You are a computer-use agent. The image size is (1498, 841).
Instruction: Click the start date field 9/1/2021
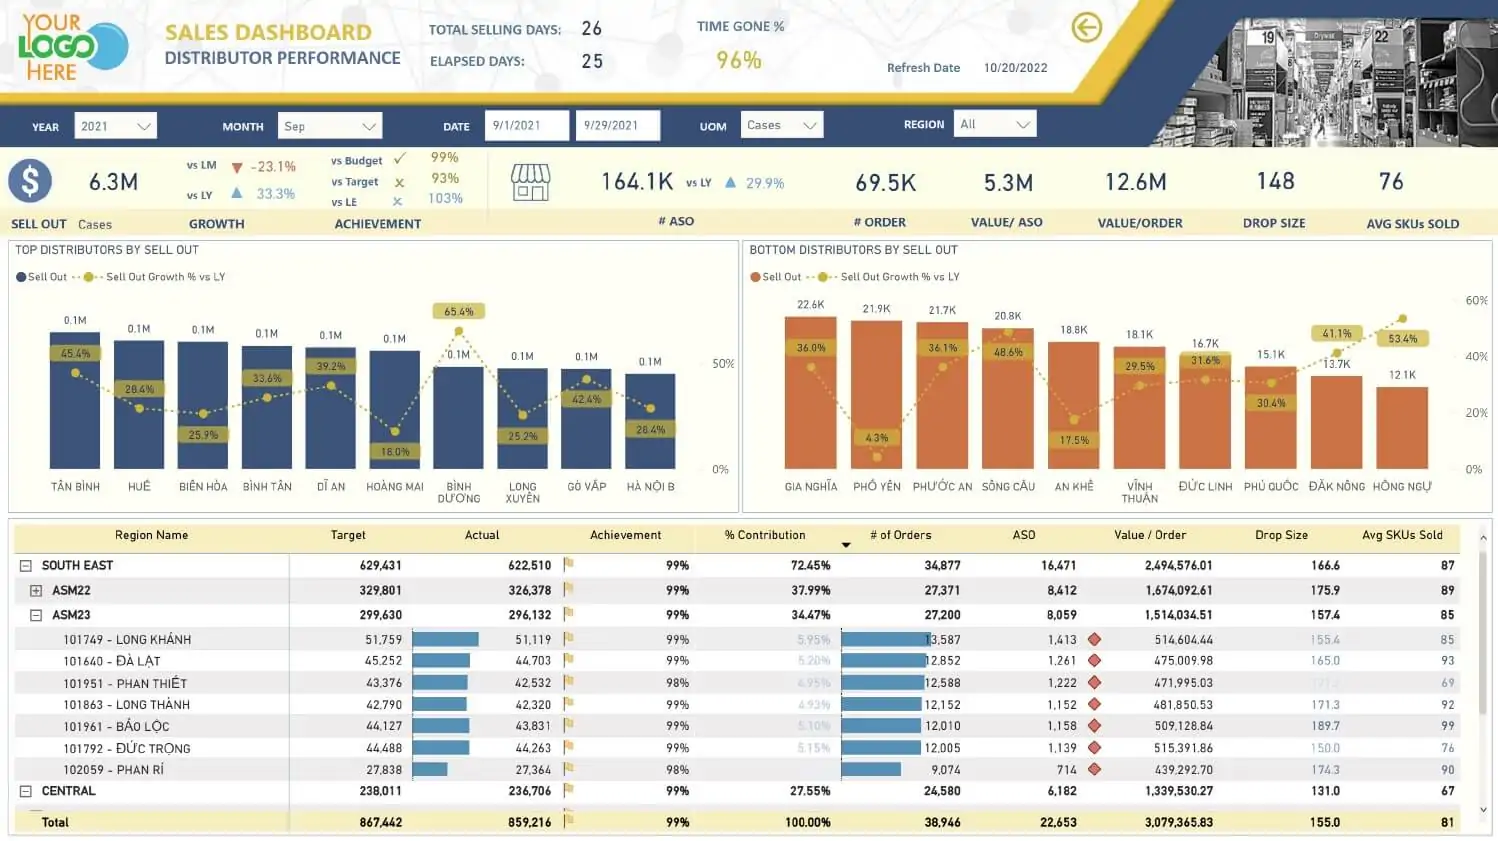click(x=527, y=125)
